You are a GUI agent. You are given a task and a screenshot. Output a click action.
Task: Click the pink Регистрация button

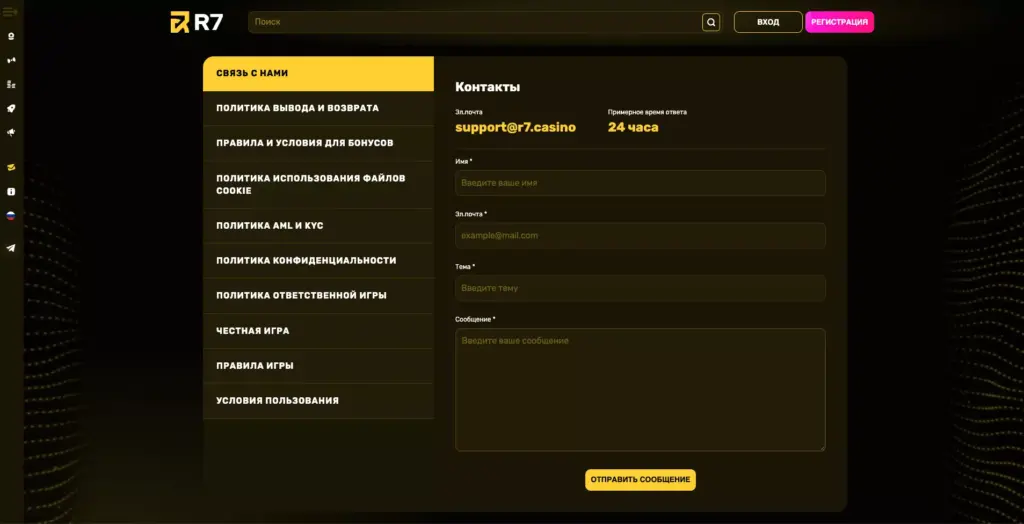click(839, 22)
